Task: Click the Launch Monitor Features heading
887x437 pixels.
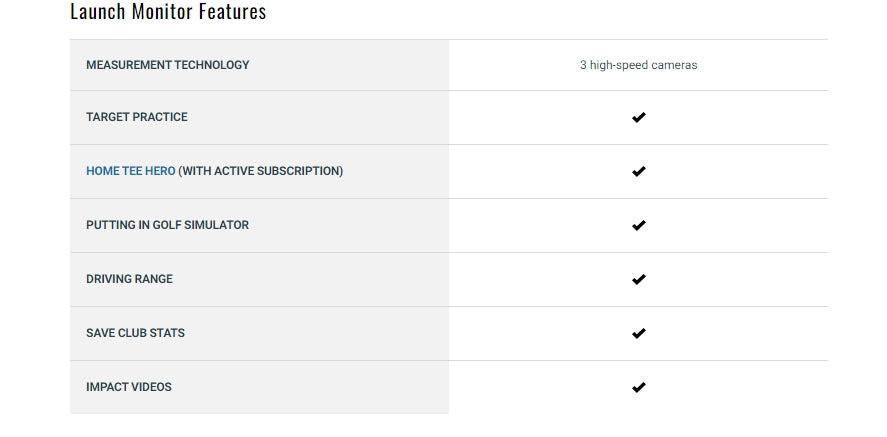Action: click(x=168, y=13)
